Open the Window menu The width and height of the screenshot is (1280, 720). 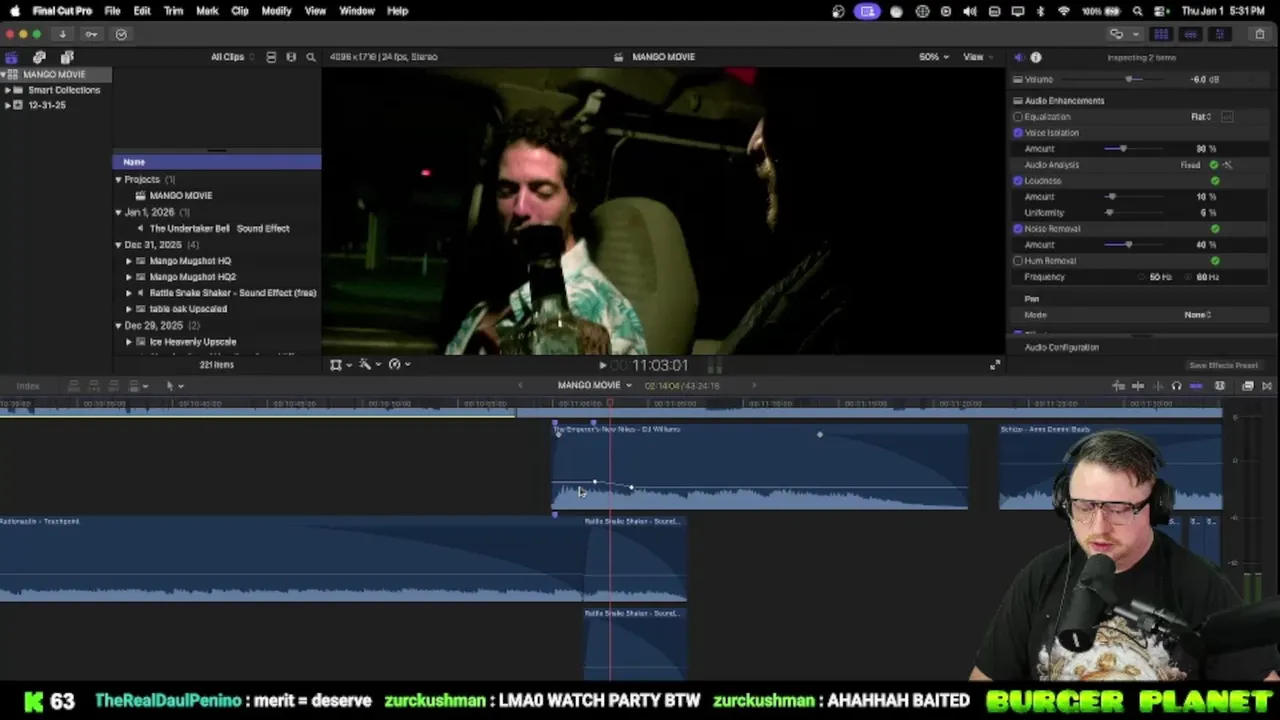(357, 11)
